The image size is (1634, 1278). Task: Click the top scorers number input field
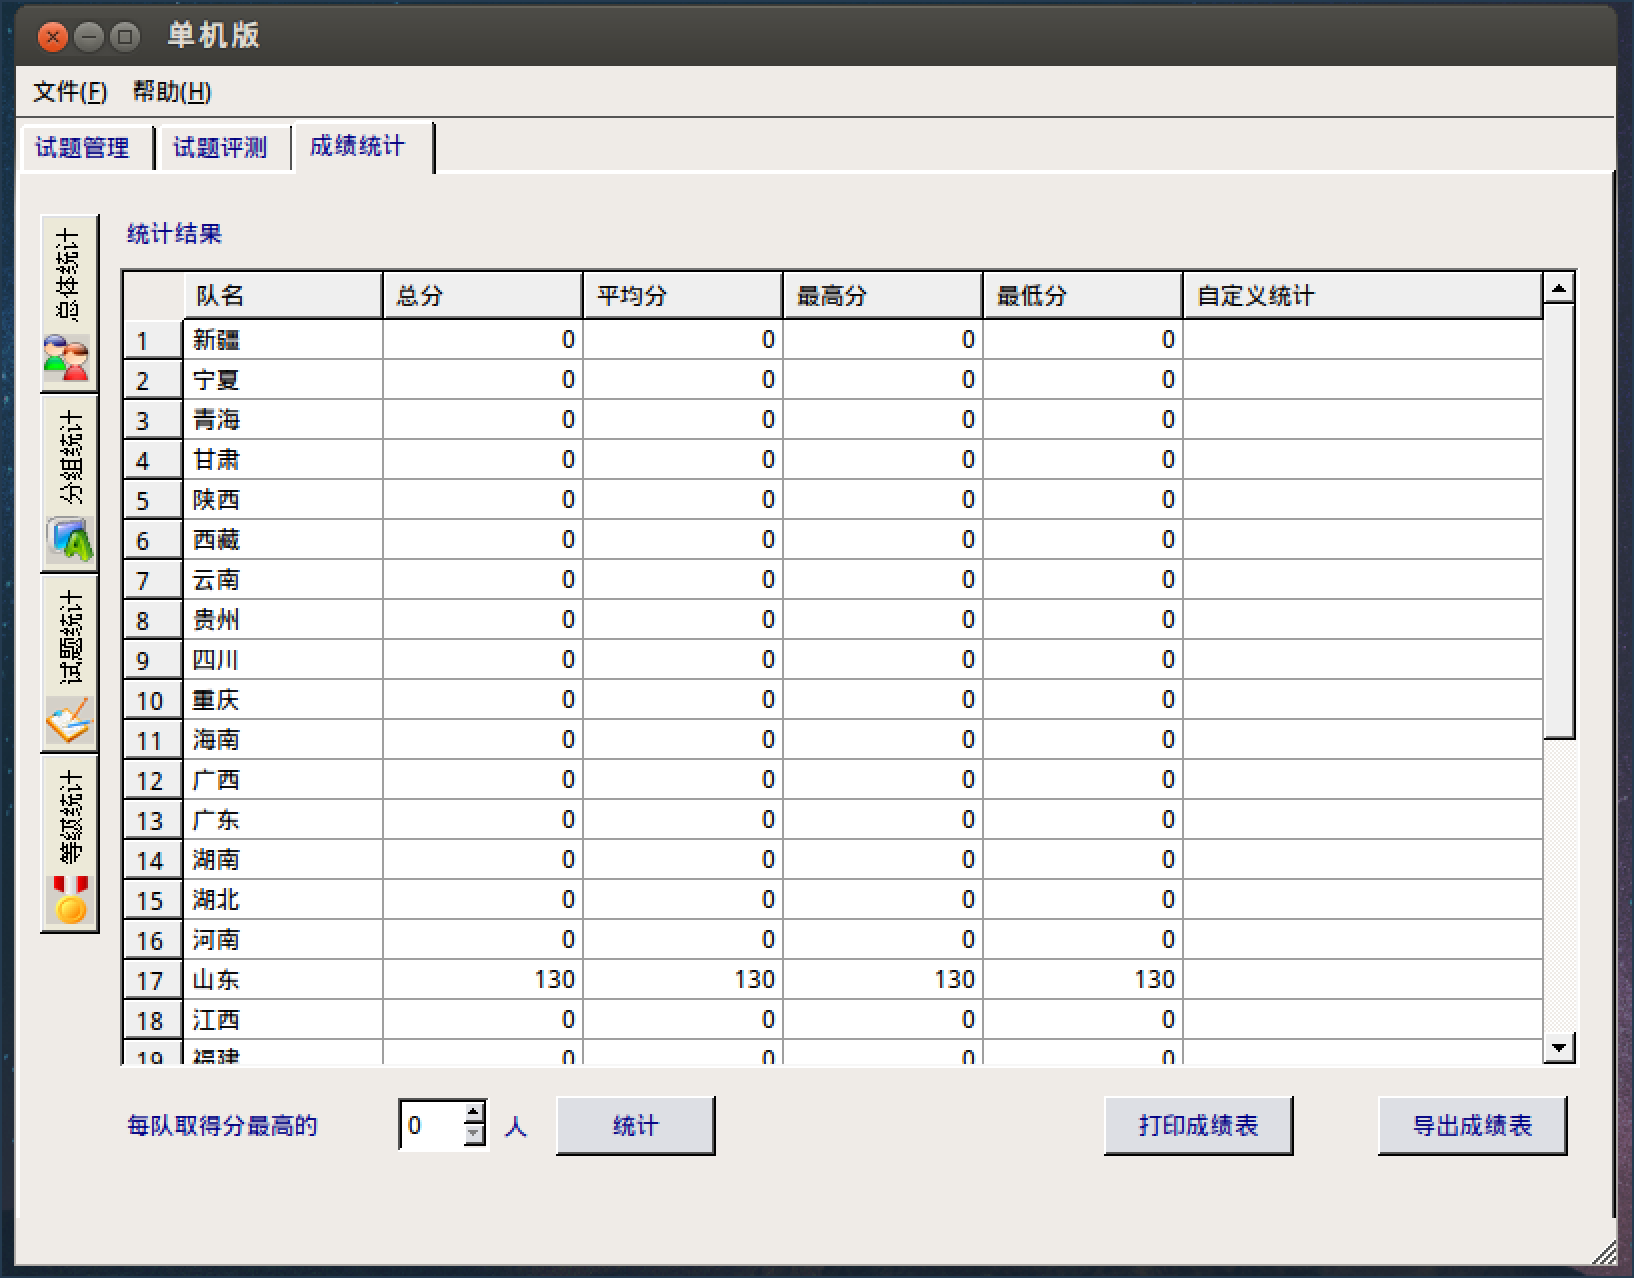click(431, 1125)
